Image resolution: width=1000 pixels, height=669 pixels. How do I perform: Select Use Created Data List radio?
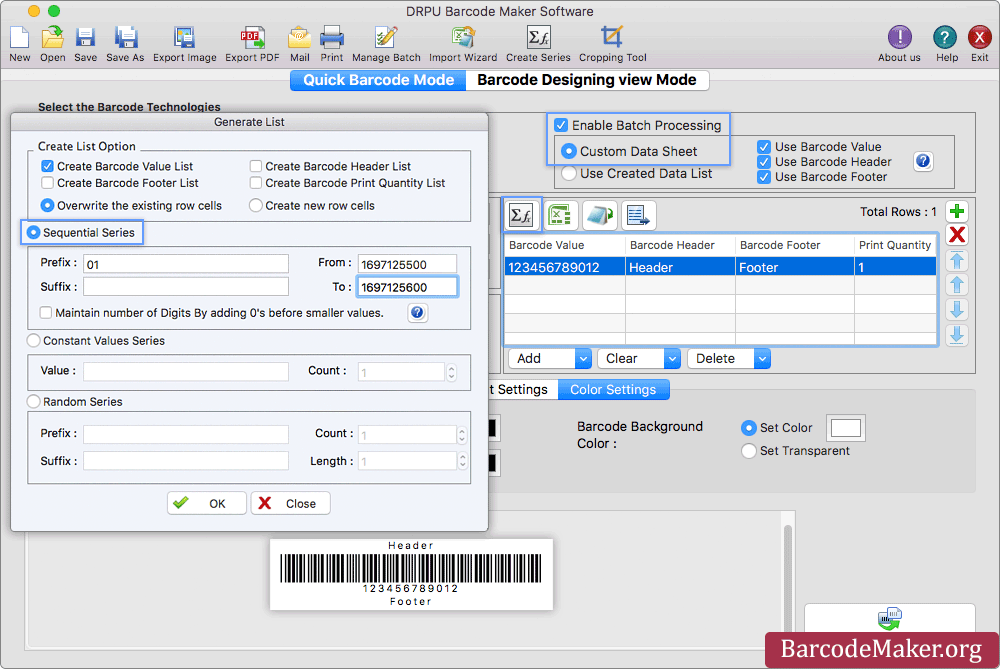point(569,173)
